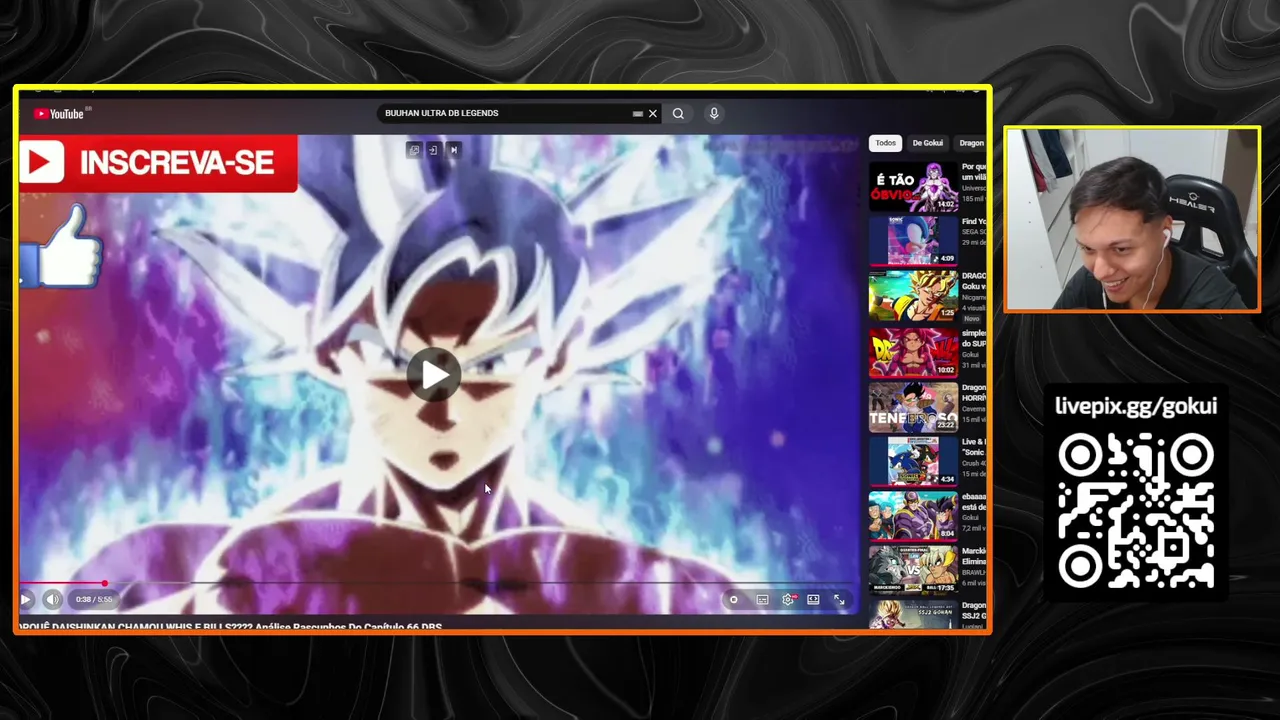Open the 10:02 Dragon Ball video thumbnail
This screenshot has height=720, width=1280.
tap(913, 353)
